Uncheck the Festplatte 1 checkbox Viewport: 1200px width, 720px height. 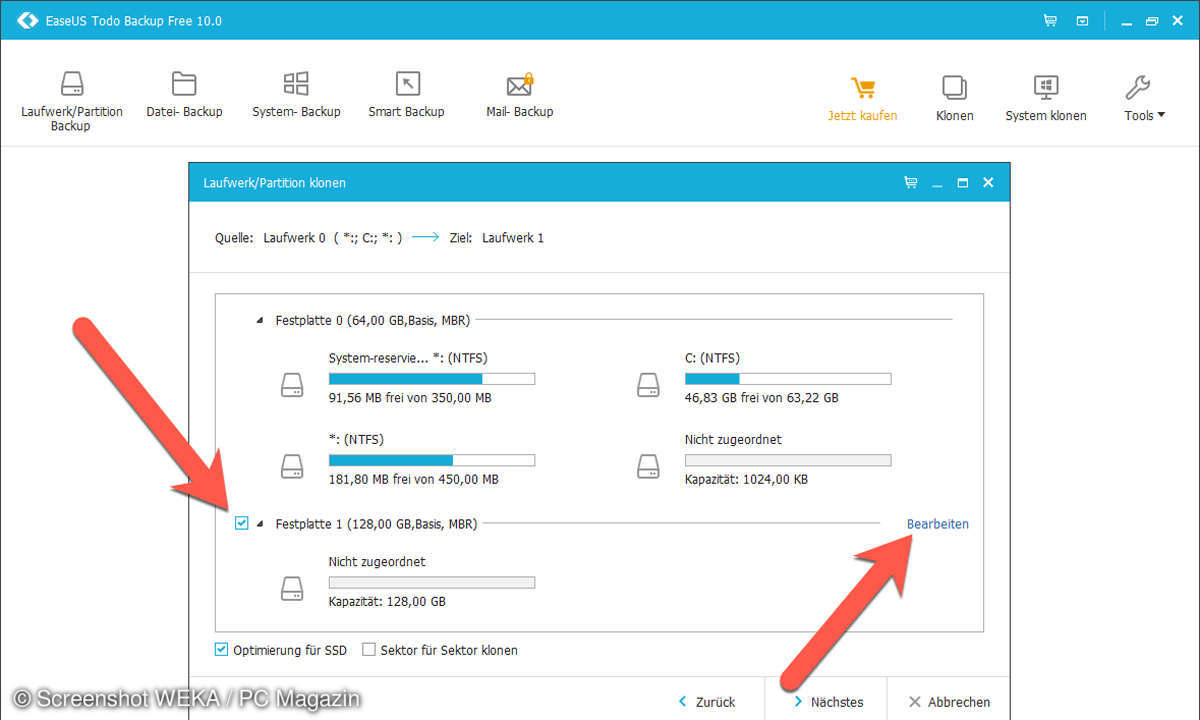click(x=241, y=523)
